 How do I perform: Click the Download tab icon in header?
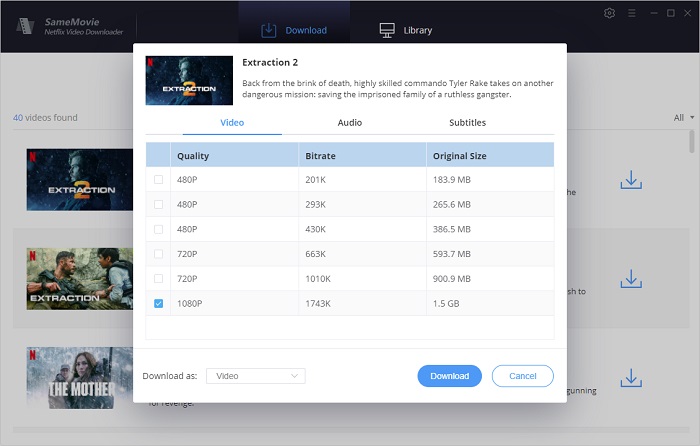268,30
